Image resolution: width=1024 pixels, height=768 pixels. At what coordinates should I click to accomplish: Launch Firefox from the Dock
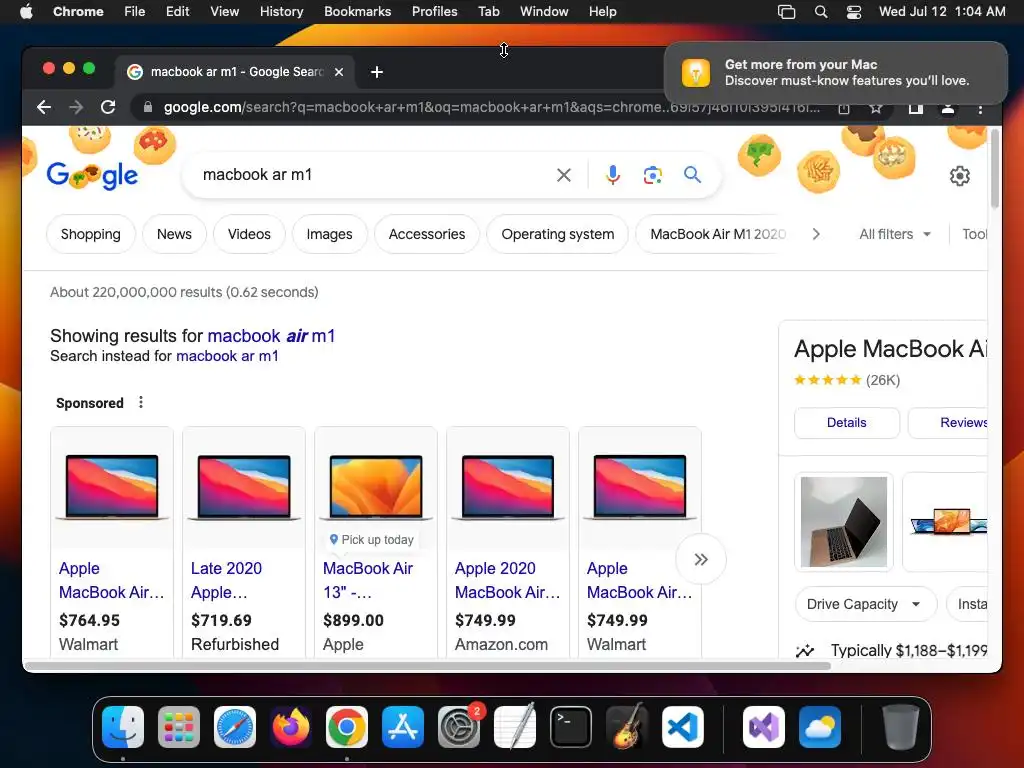click(291, 727)
